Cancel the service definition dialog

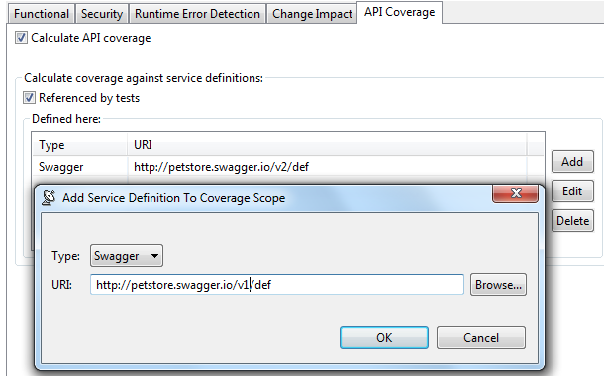pos(481,337)
